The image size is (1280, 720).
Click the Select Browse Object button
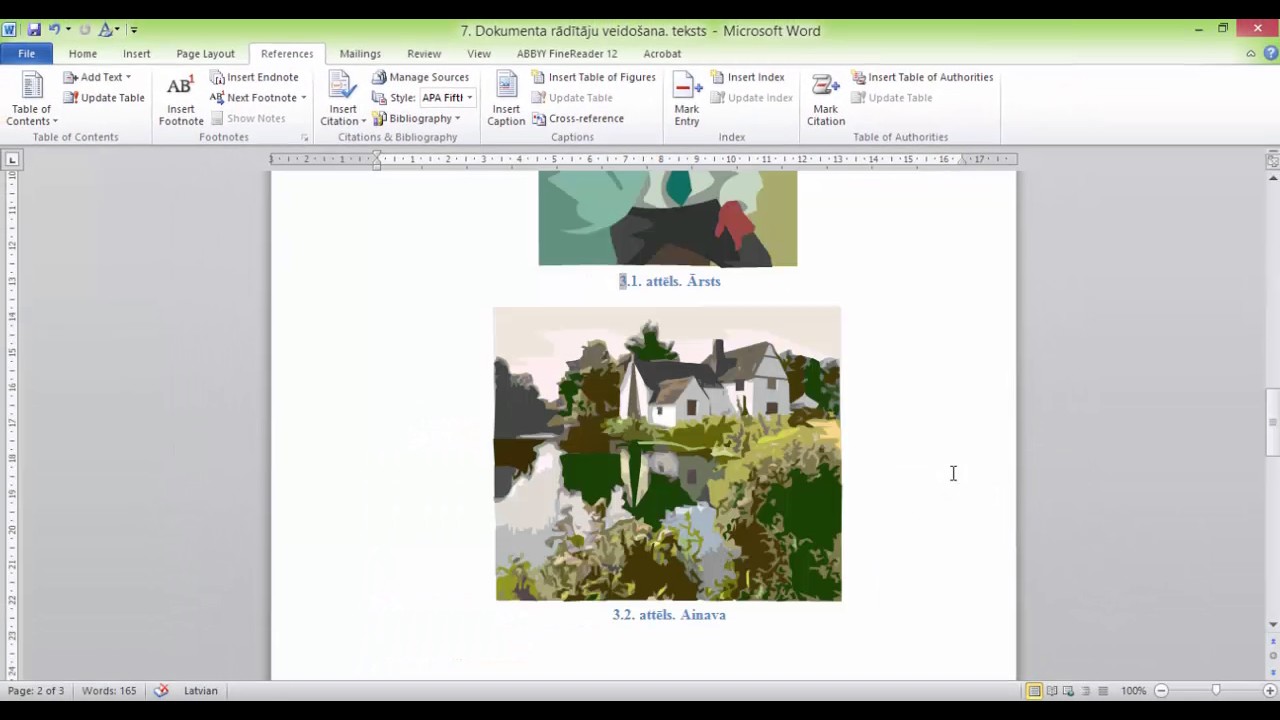coord(1273,656)
